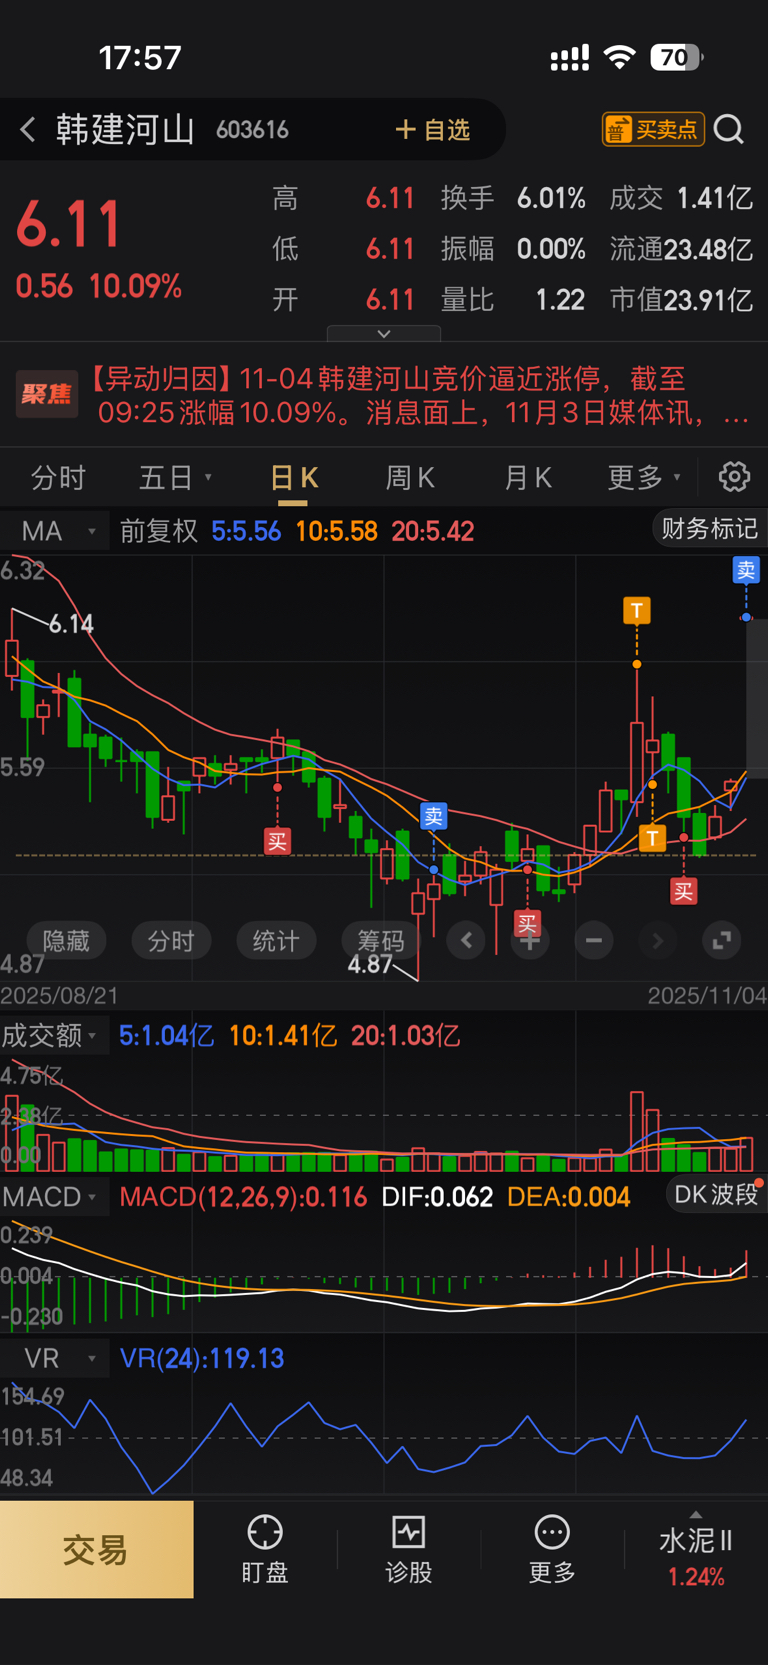Open 筹码 chip distribution
This screenshot has width=769, height=1665.
[x=381, y=941]
